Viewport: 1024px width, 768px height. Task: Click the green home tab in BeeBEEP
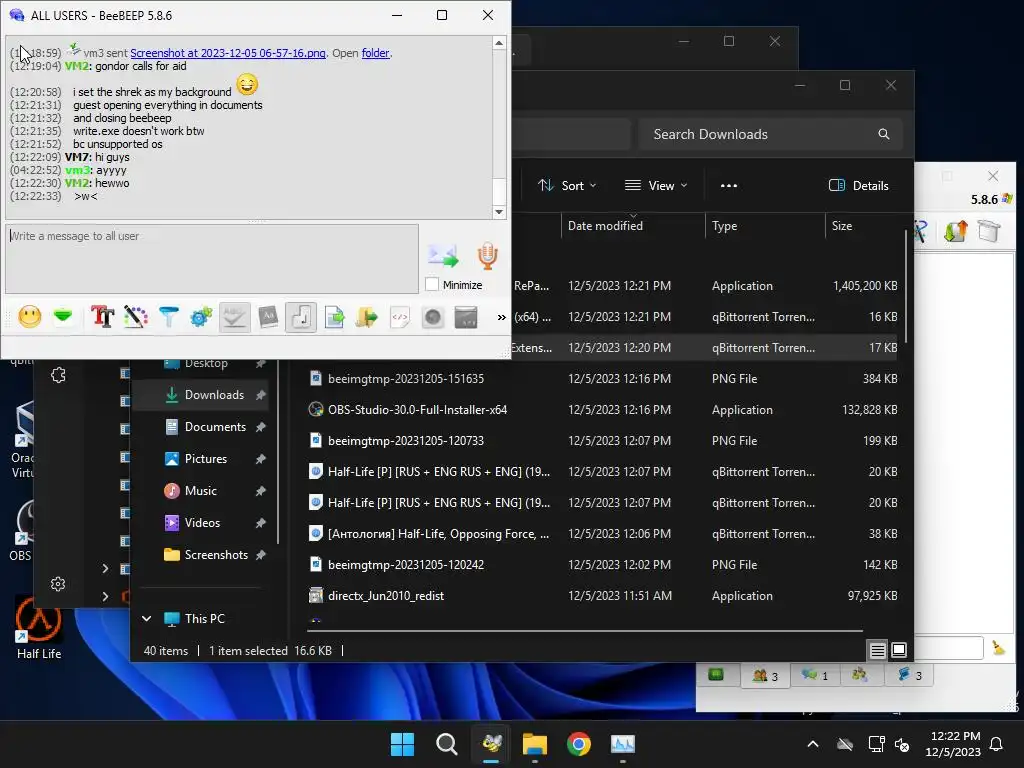[716, 675]
